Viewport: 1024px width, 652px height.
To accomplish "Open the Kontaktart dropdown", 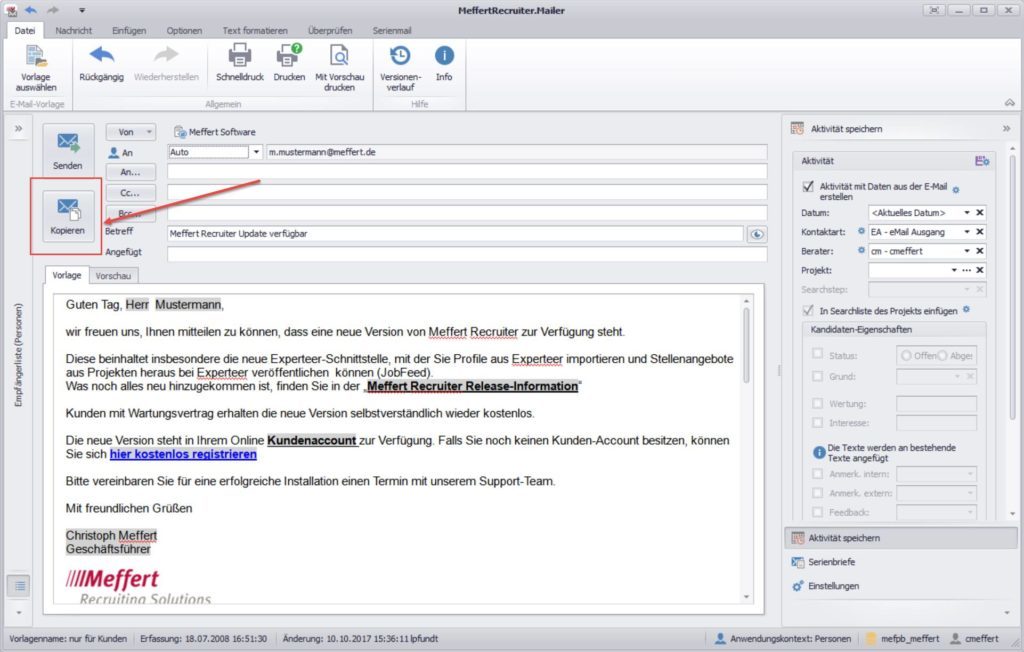I will click(x=967, y=231).
